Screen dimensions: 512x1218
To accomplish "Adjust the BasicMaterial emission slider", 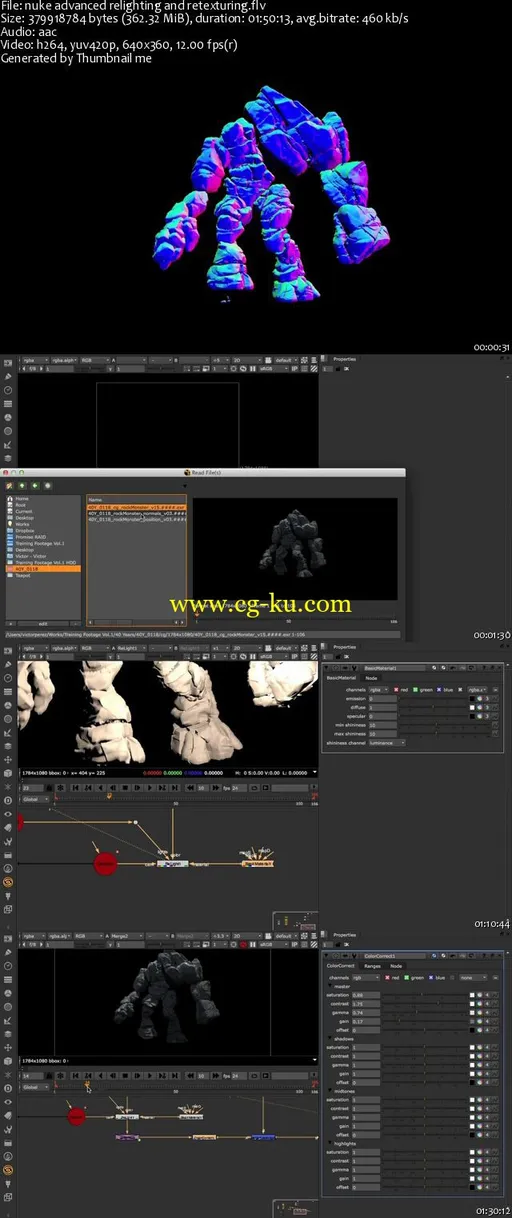I will [x=431, y=699].
